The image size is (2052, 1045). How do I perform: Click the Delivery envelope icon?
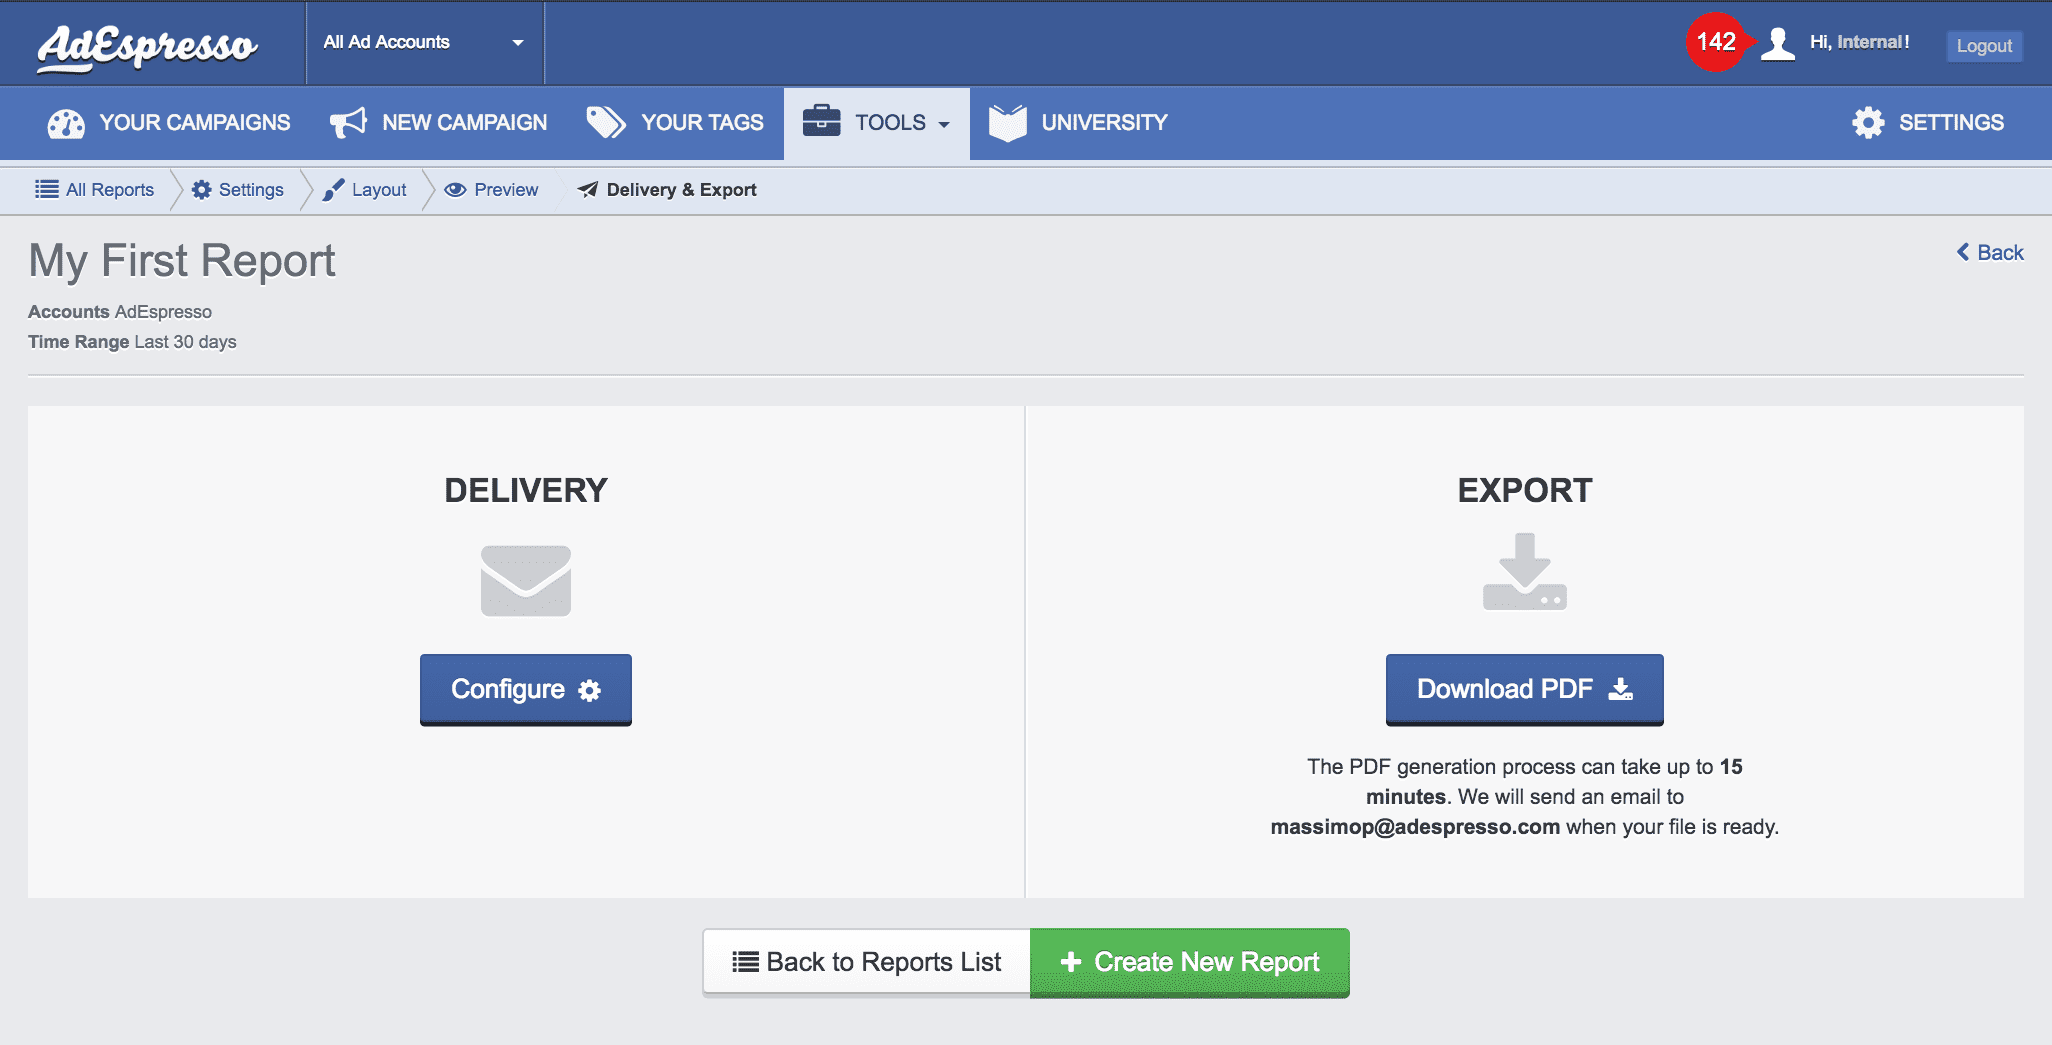pyautogui.click(x=525, y=581)
